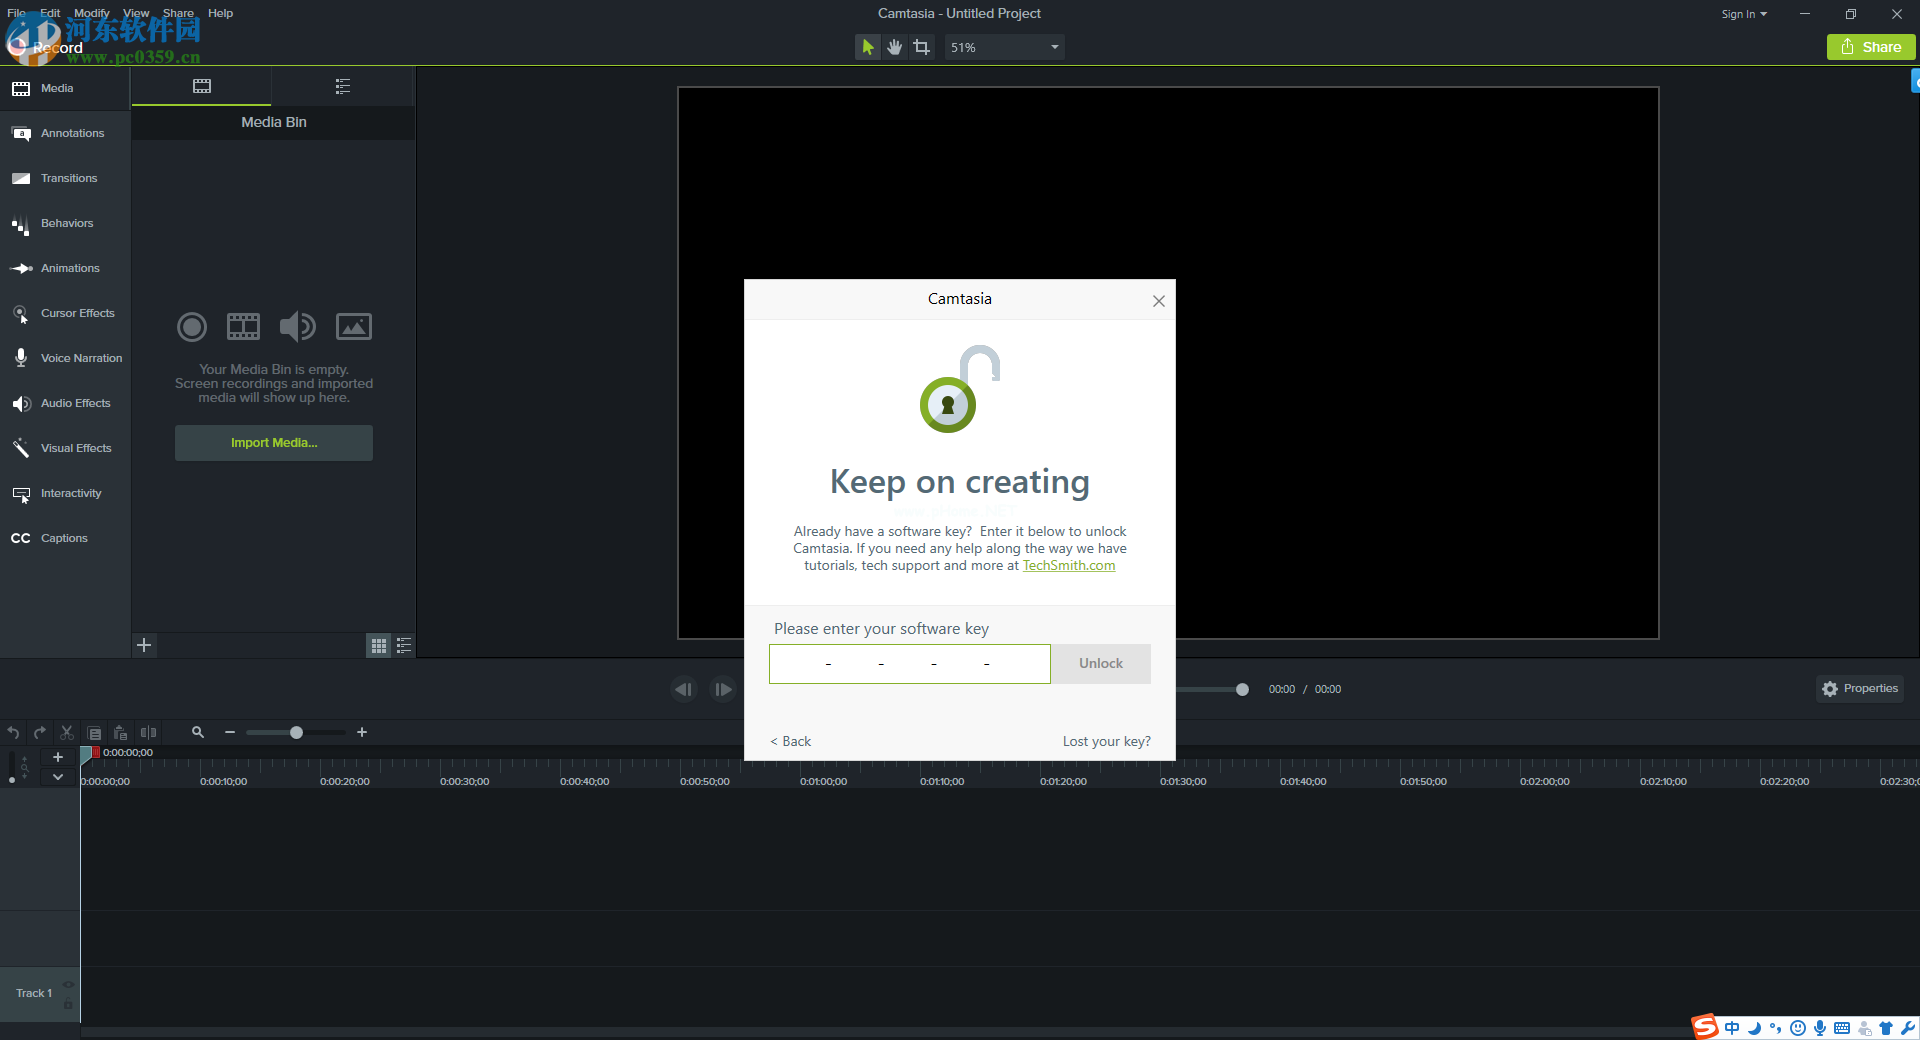The image size is (1920, 1040).
Task: Close the Camtasia unlock dialog
Action: (x=1159, y=301)
